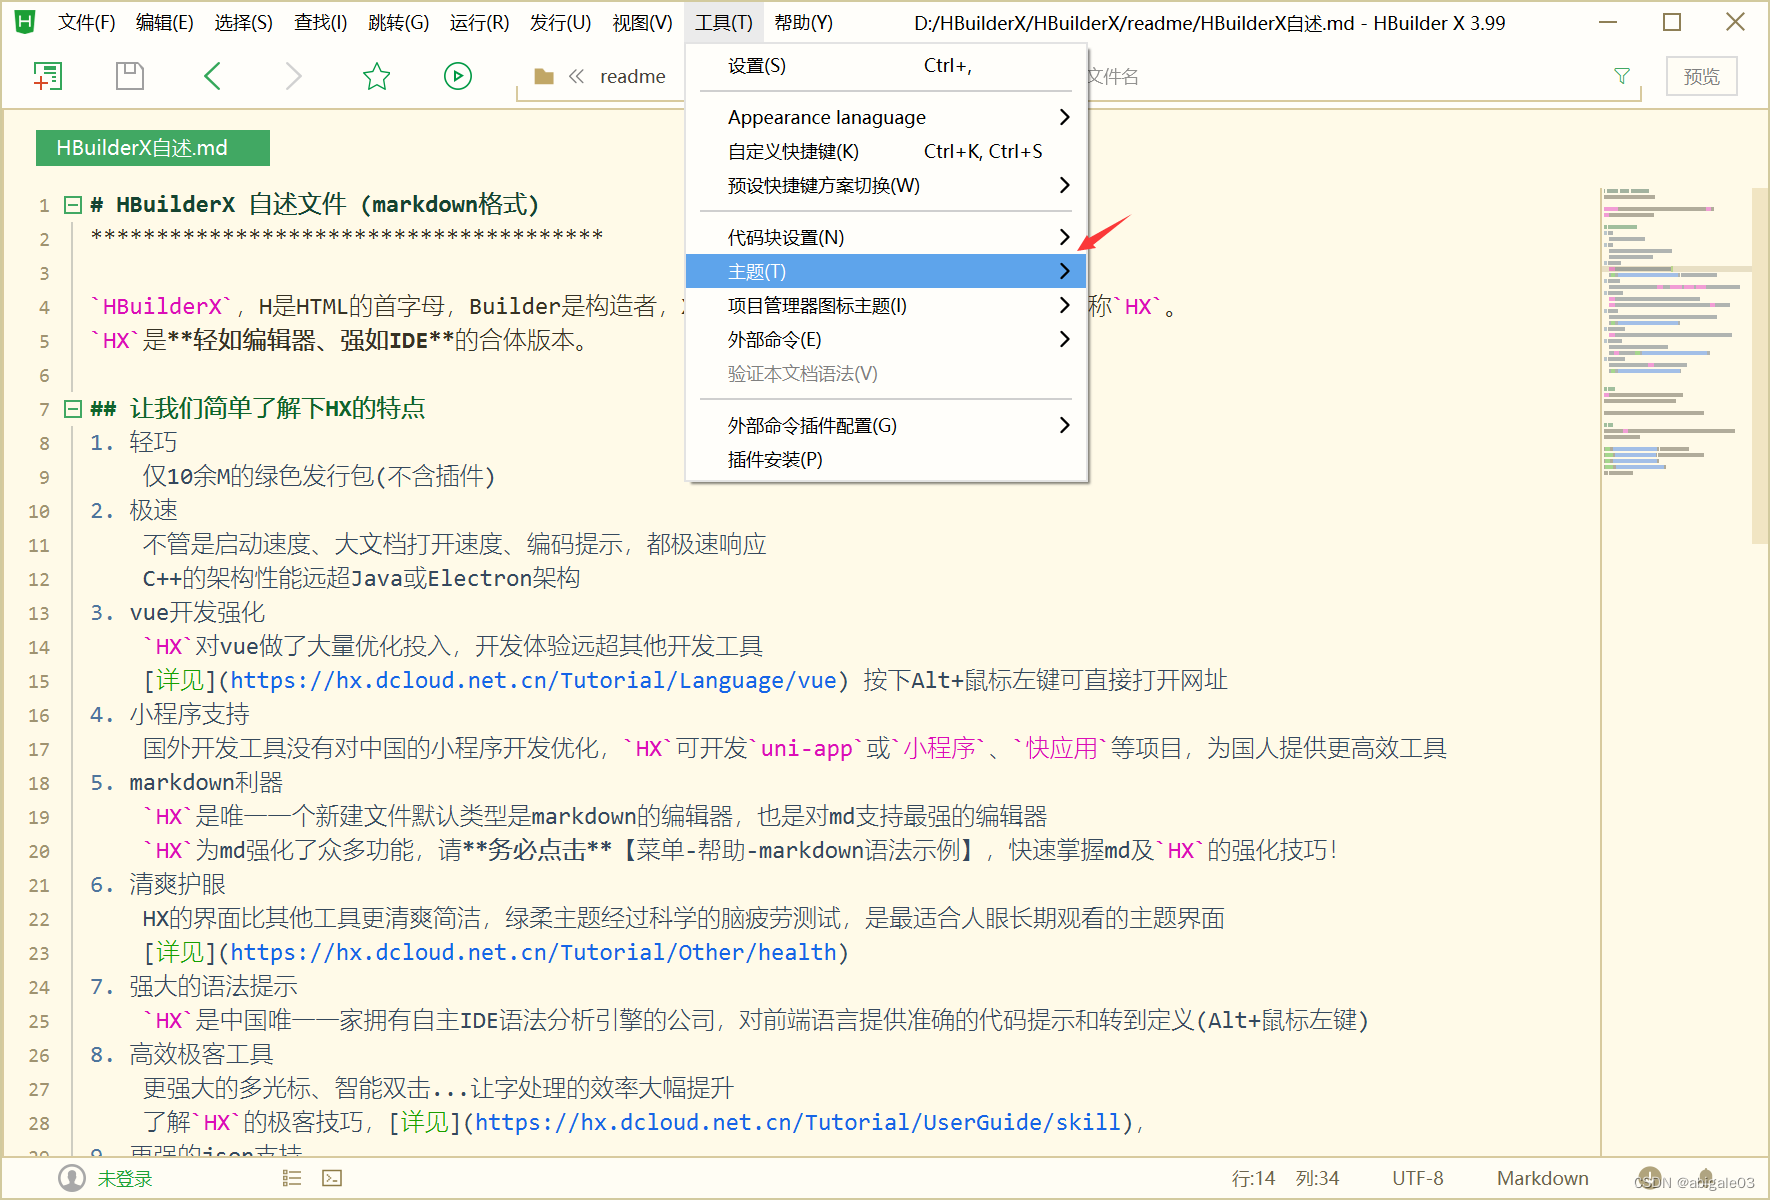
Task: Click the 预览 preview button
Action: click(1701, 76)
